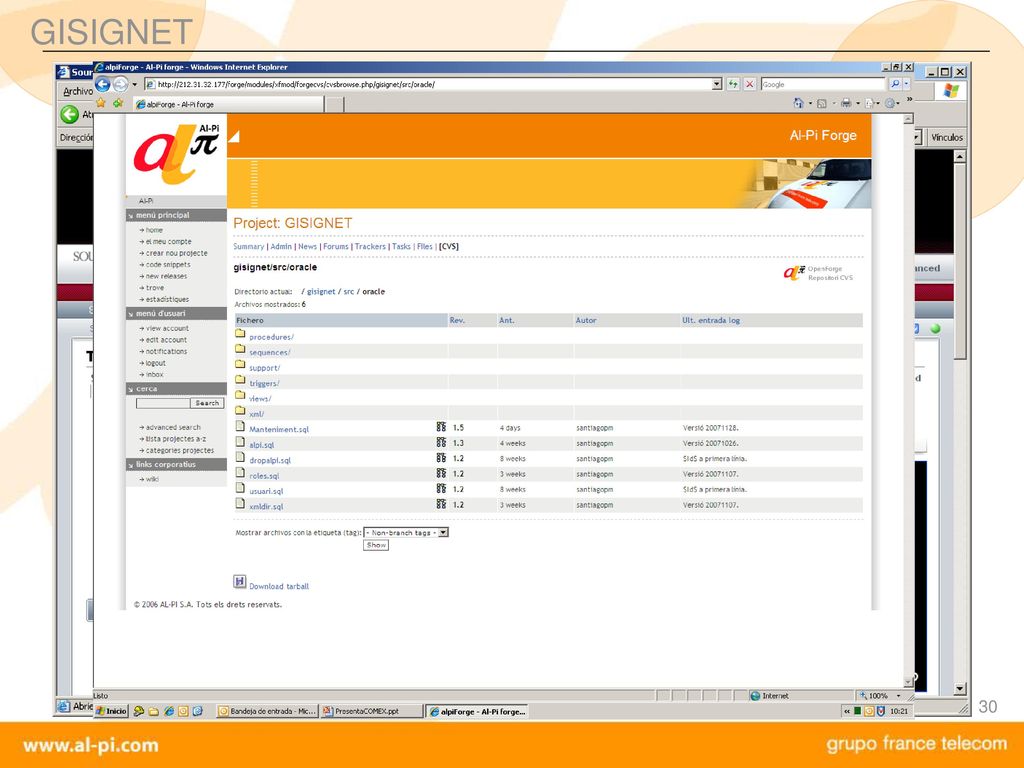The width and height of the screenshot is (1024, 768).
Task: Click the file icon of roles.sql
Action: click(240, 473)
